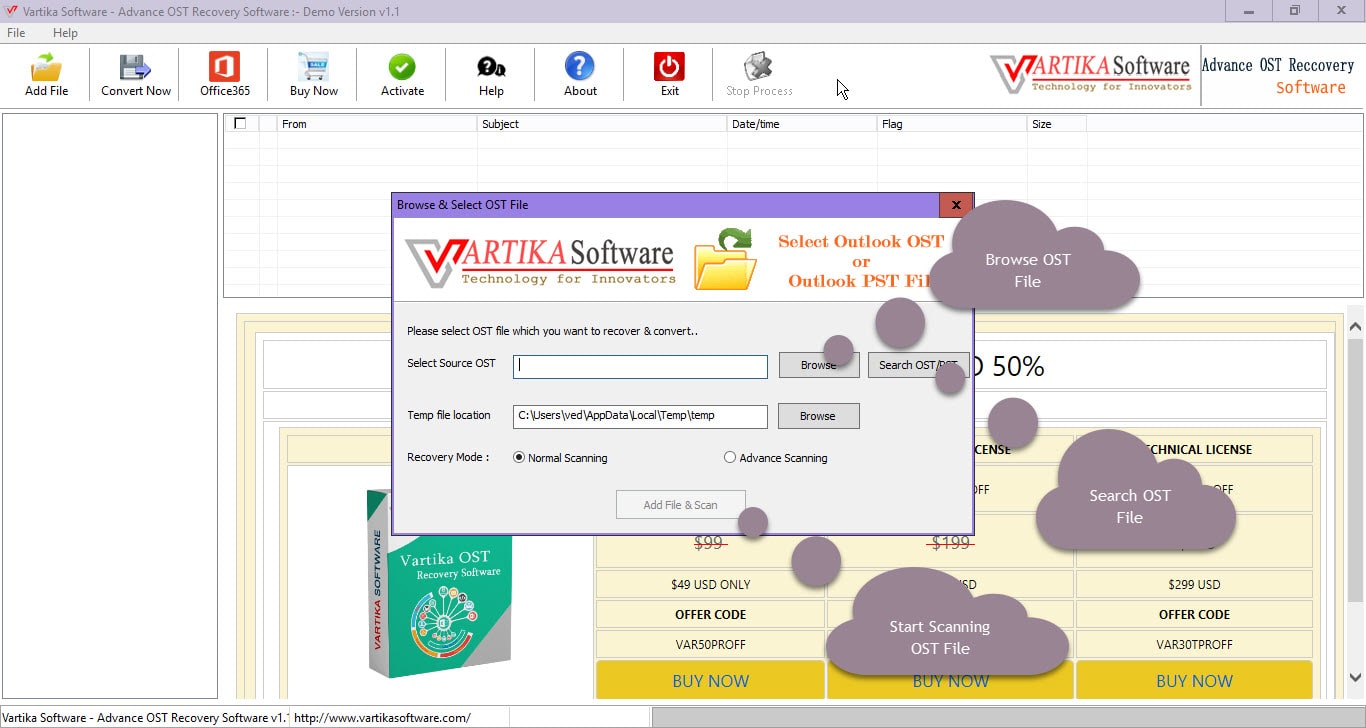
Task: Click the scrollbar up arrow at the right edge
Action: (1356, 326)
